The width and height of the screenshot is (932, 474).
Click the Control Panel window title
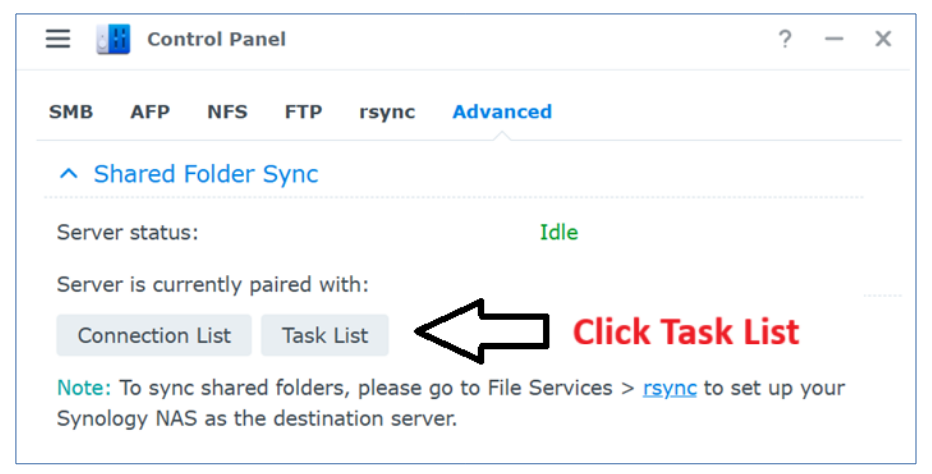coord(216,39)
